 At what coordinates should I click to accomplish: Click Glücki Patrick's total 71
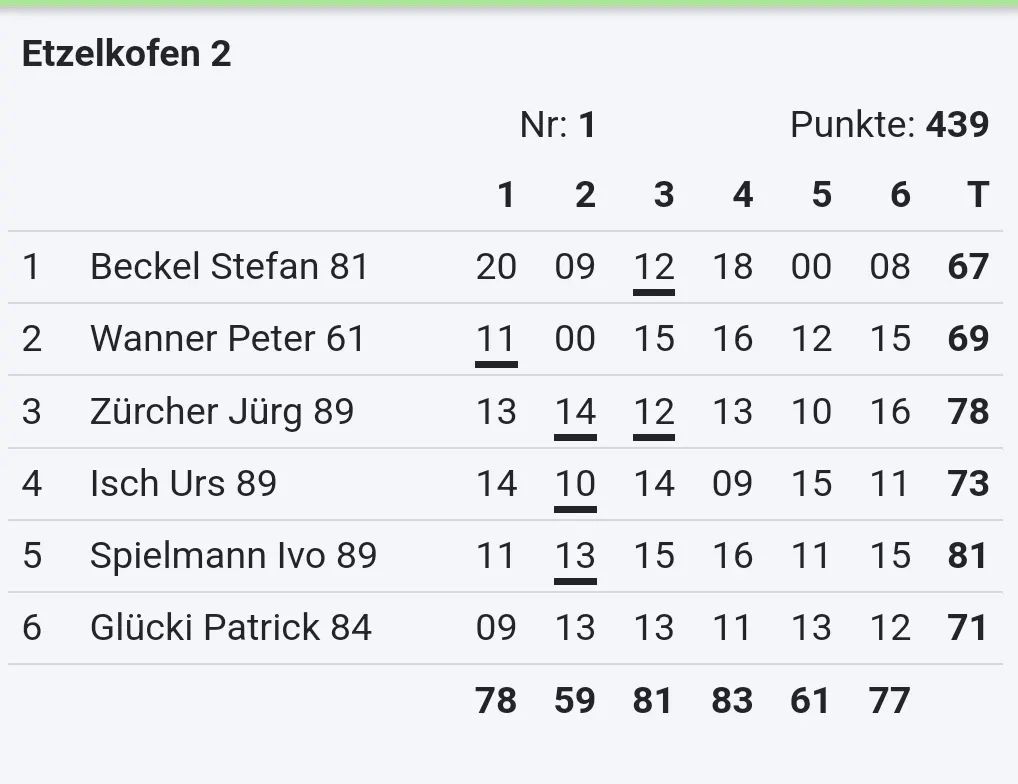(x=968, y=627)
